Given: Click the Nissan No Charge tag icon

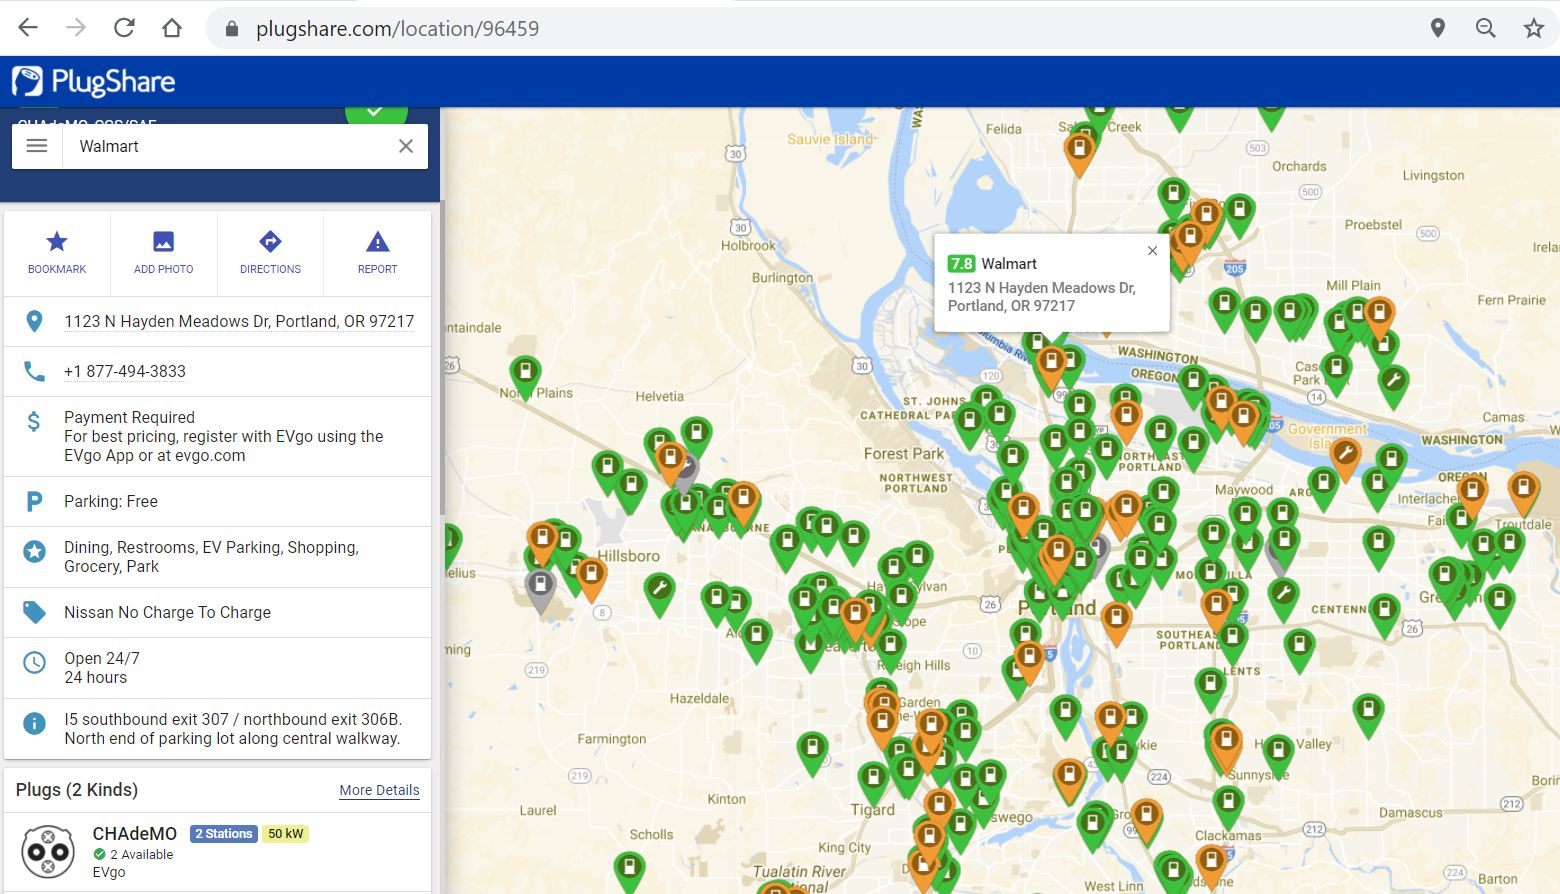Looking at the screenshot, I should pyautogui.click(x=34, y=612).
